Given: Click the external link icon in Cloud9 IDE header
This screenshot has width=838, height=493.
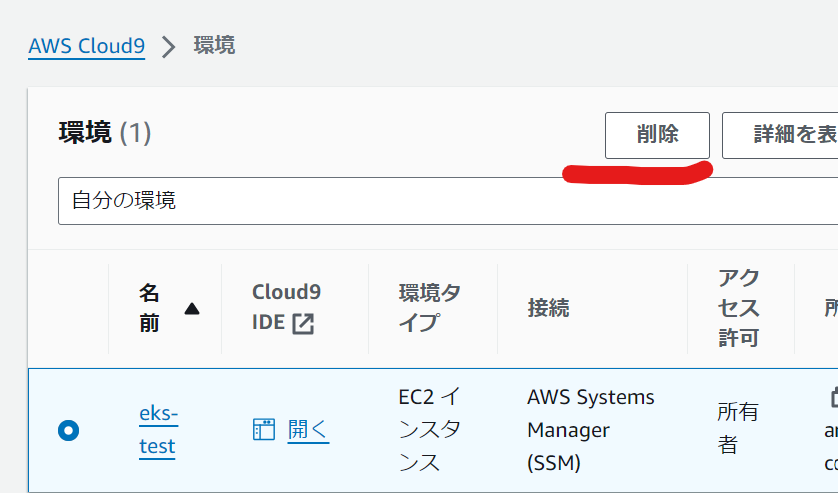Looking at the screenshot, I should (303, 323).
